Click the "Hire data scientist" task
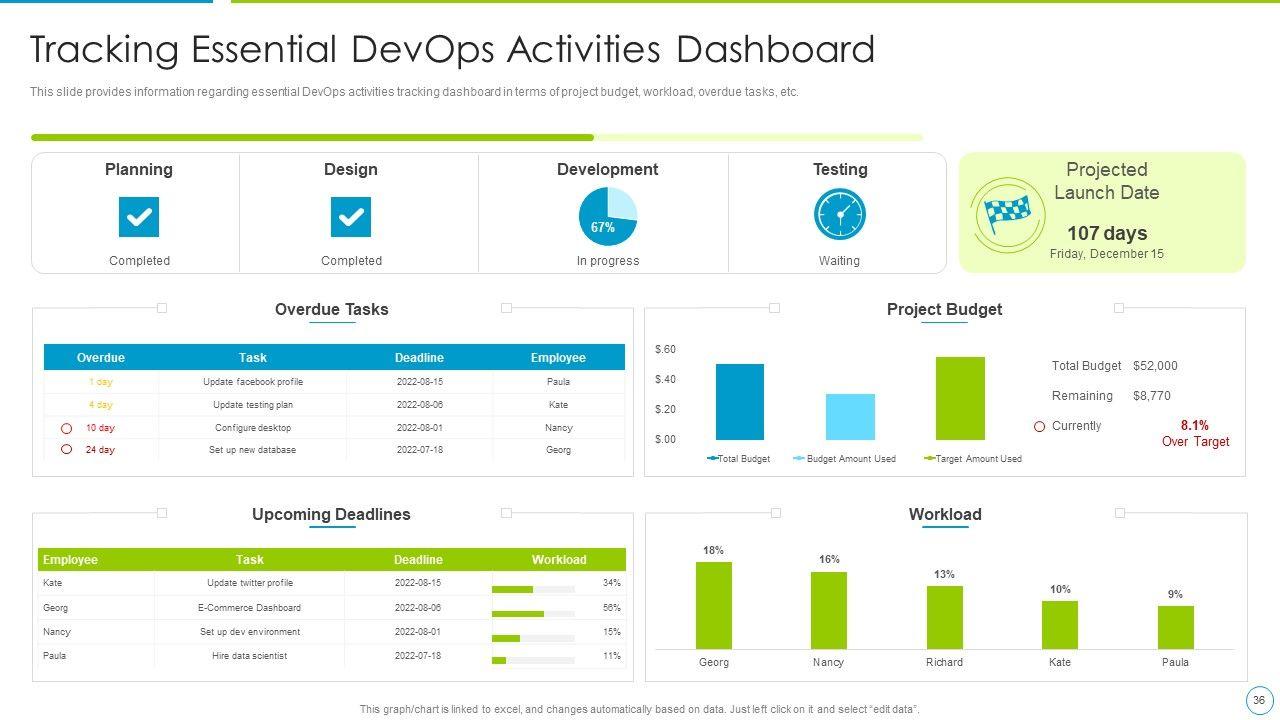The width and height of the screenshot is (1280, 720). (x=250, y=656)
